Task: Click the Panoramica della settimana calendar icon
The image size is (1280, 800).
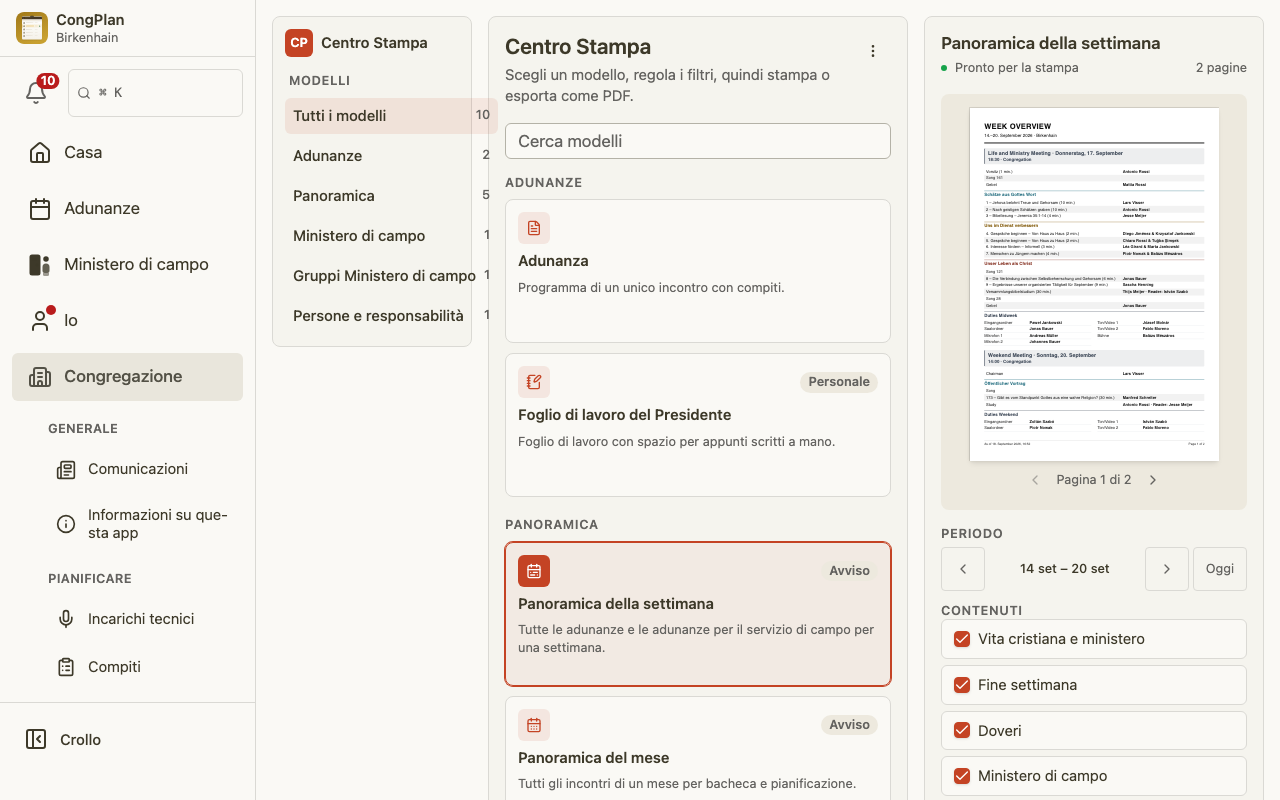Action: (x=534, y=571)
